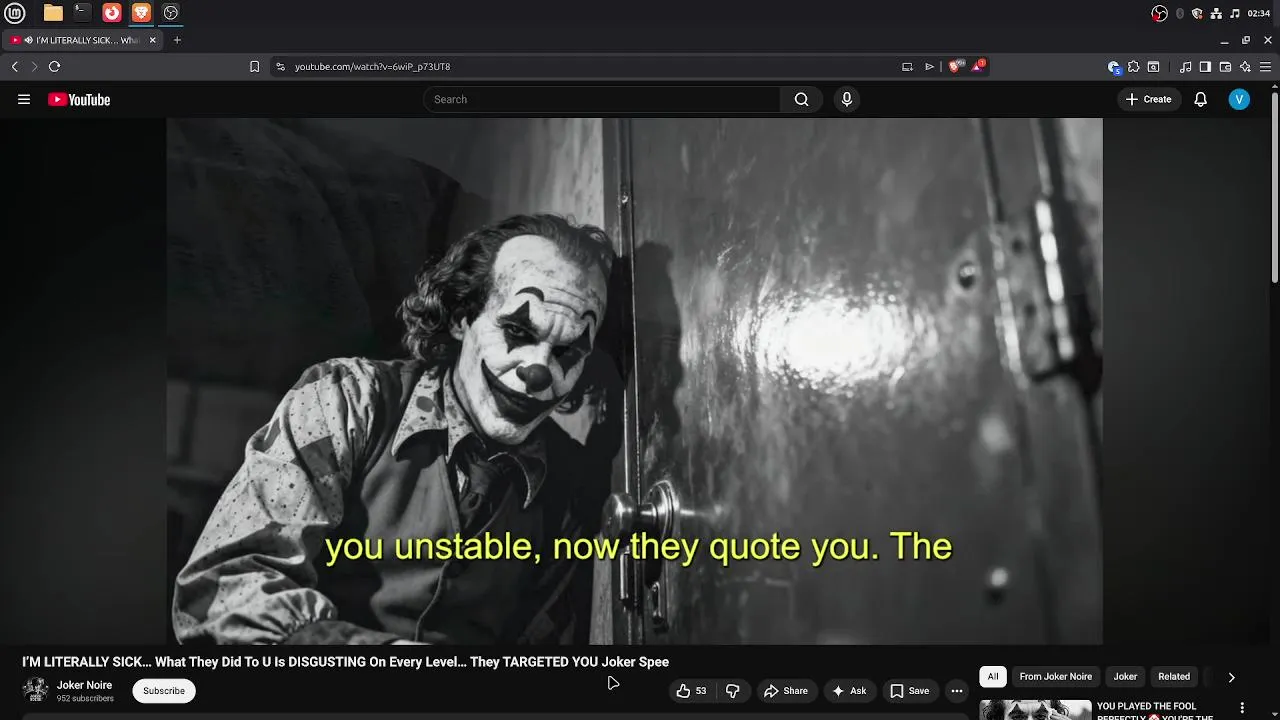Screen dimensions: 1280x720
Task: Click the Ask button
Action: tap(848, 691)
